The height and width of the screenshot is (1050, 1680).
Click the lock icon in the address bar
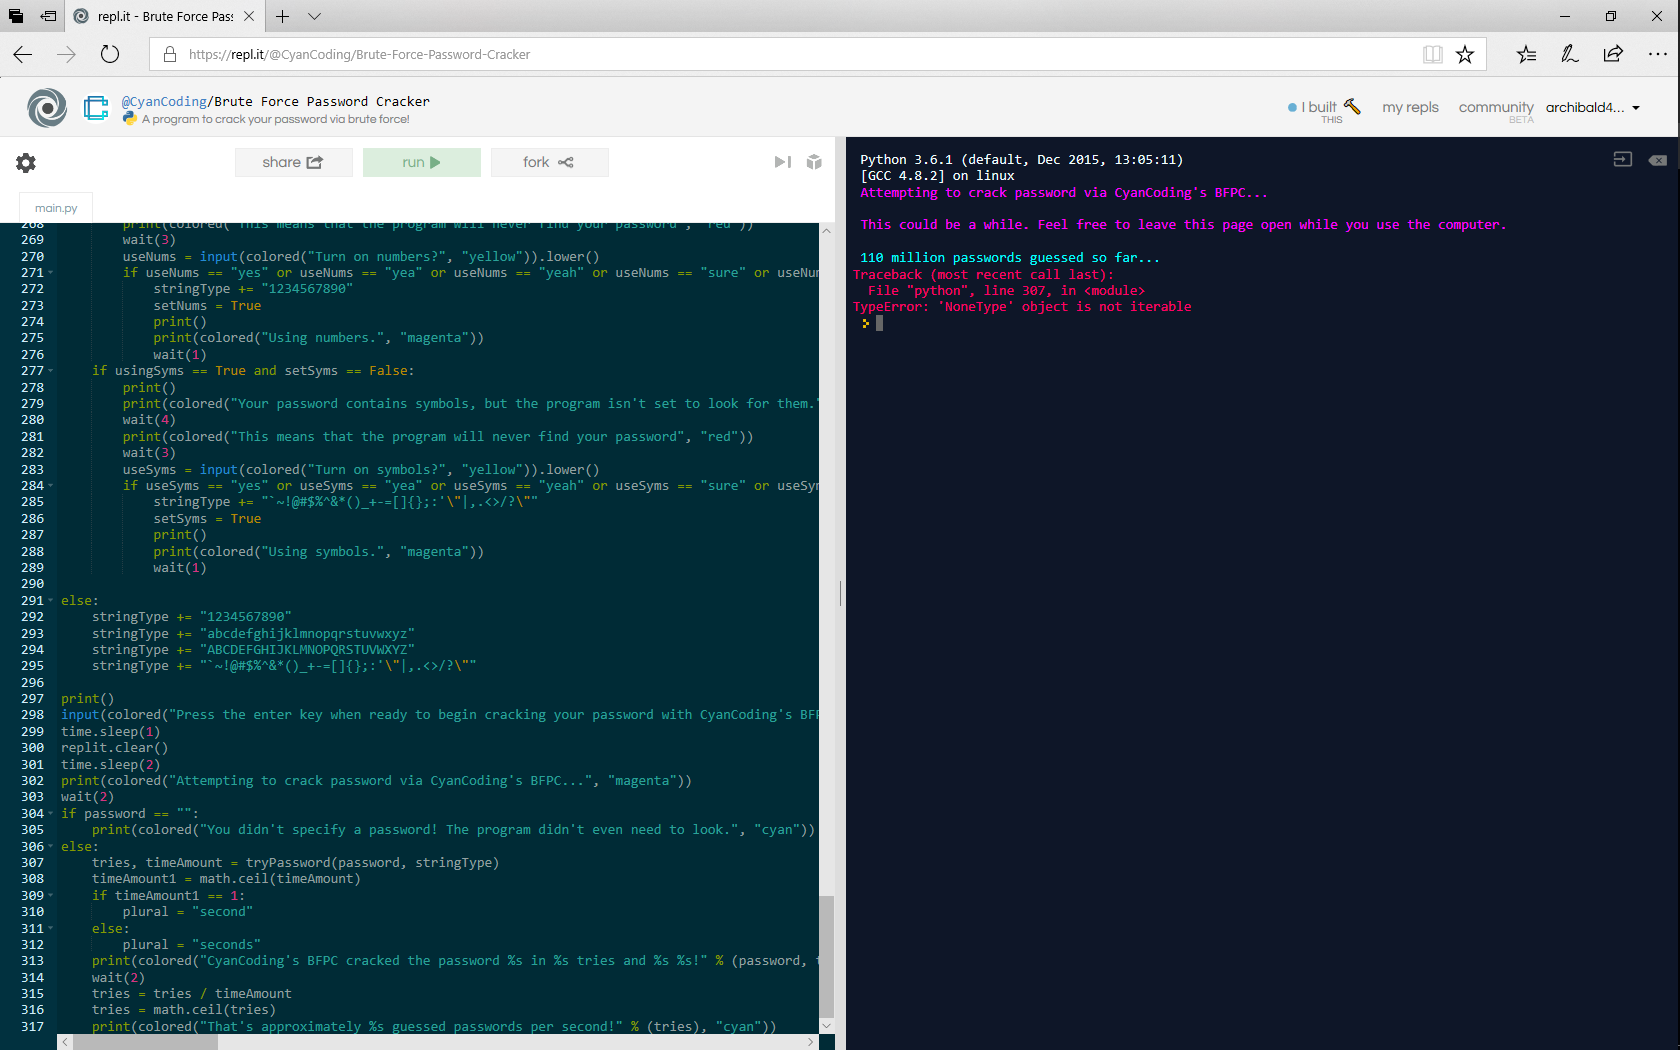point(170,54)
